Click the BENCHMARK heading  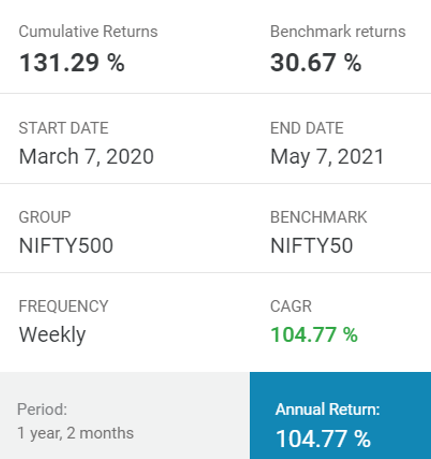[319, 217]
